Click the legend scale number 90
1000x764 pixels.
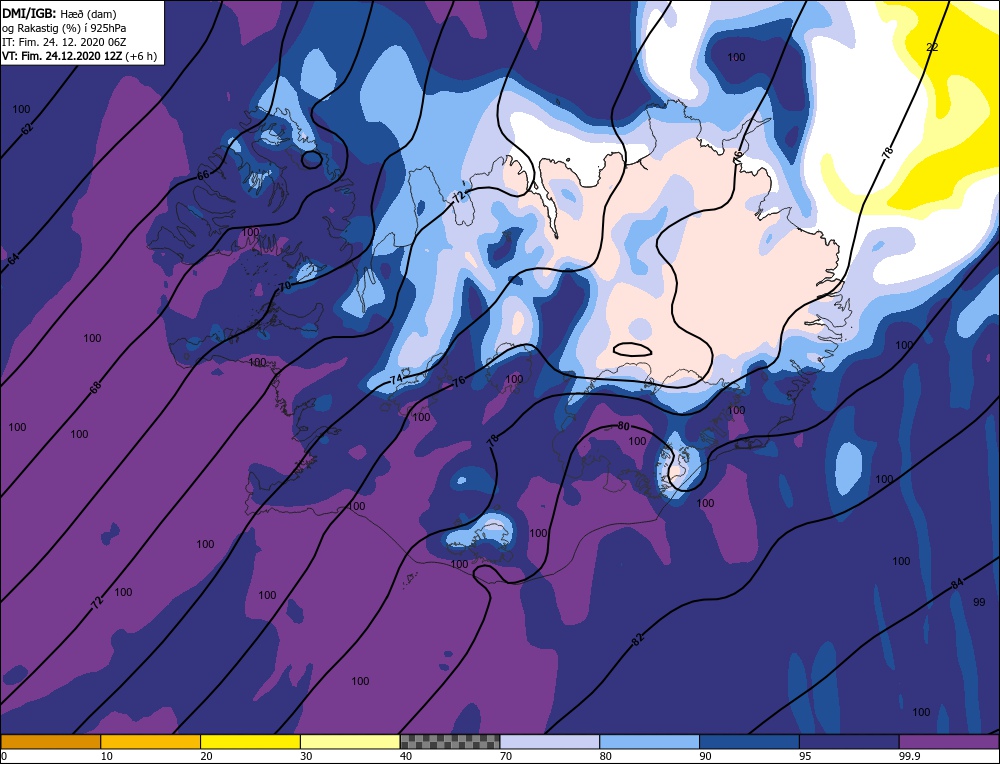tap(705, 757)
